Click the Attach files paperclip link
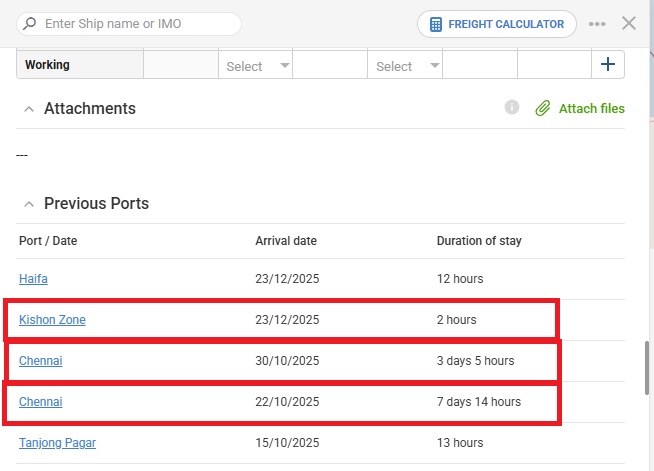The width and height of the screenshot is (654, 471). 580,108
